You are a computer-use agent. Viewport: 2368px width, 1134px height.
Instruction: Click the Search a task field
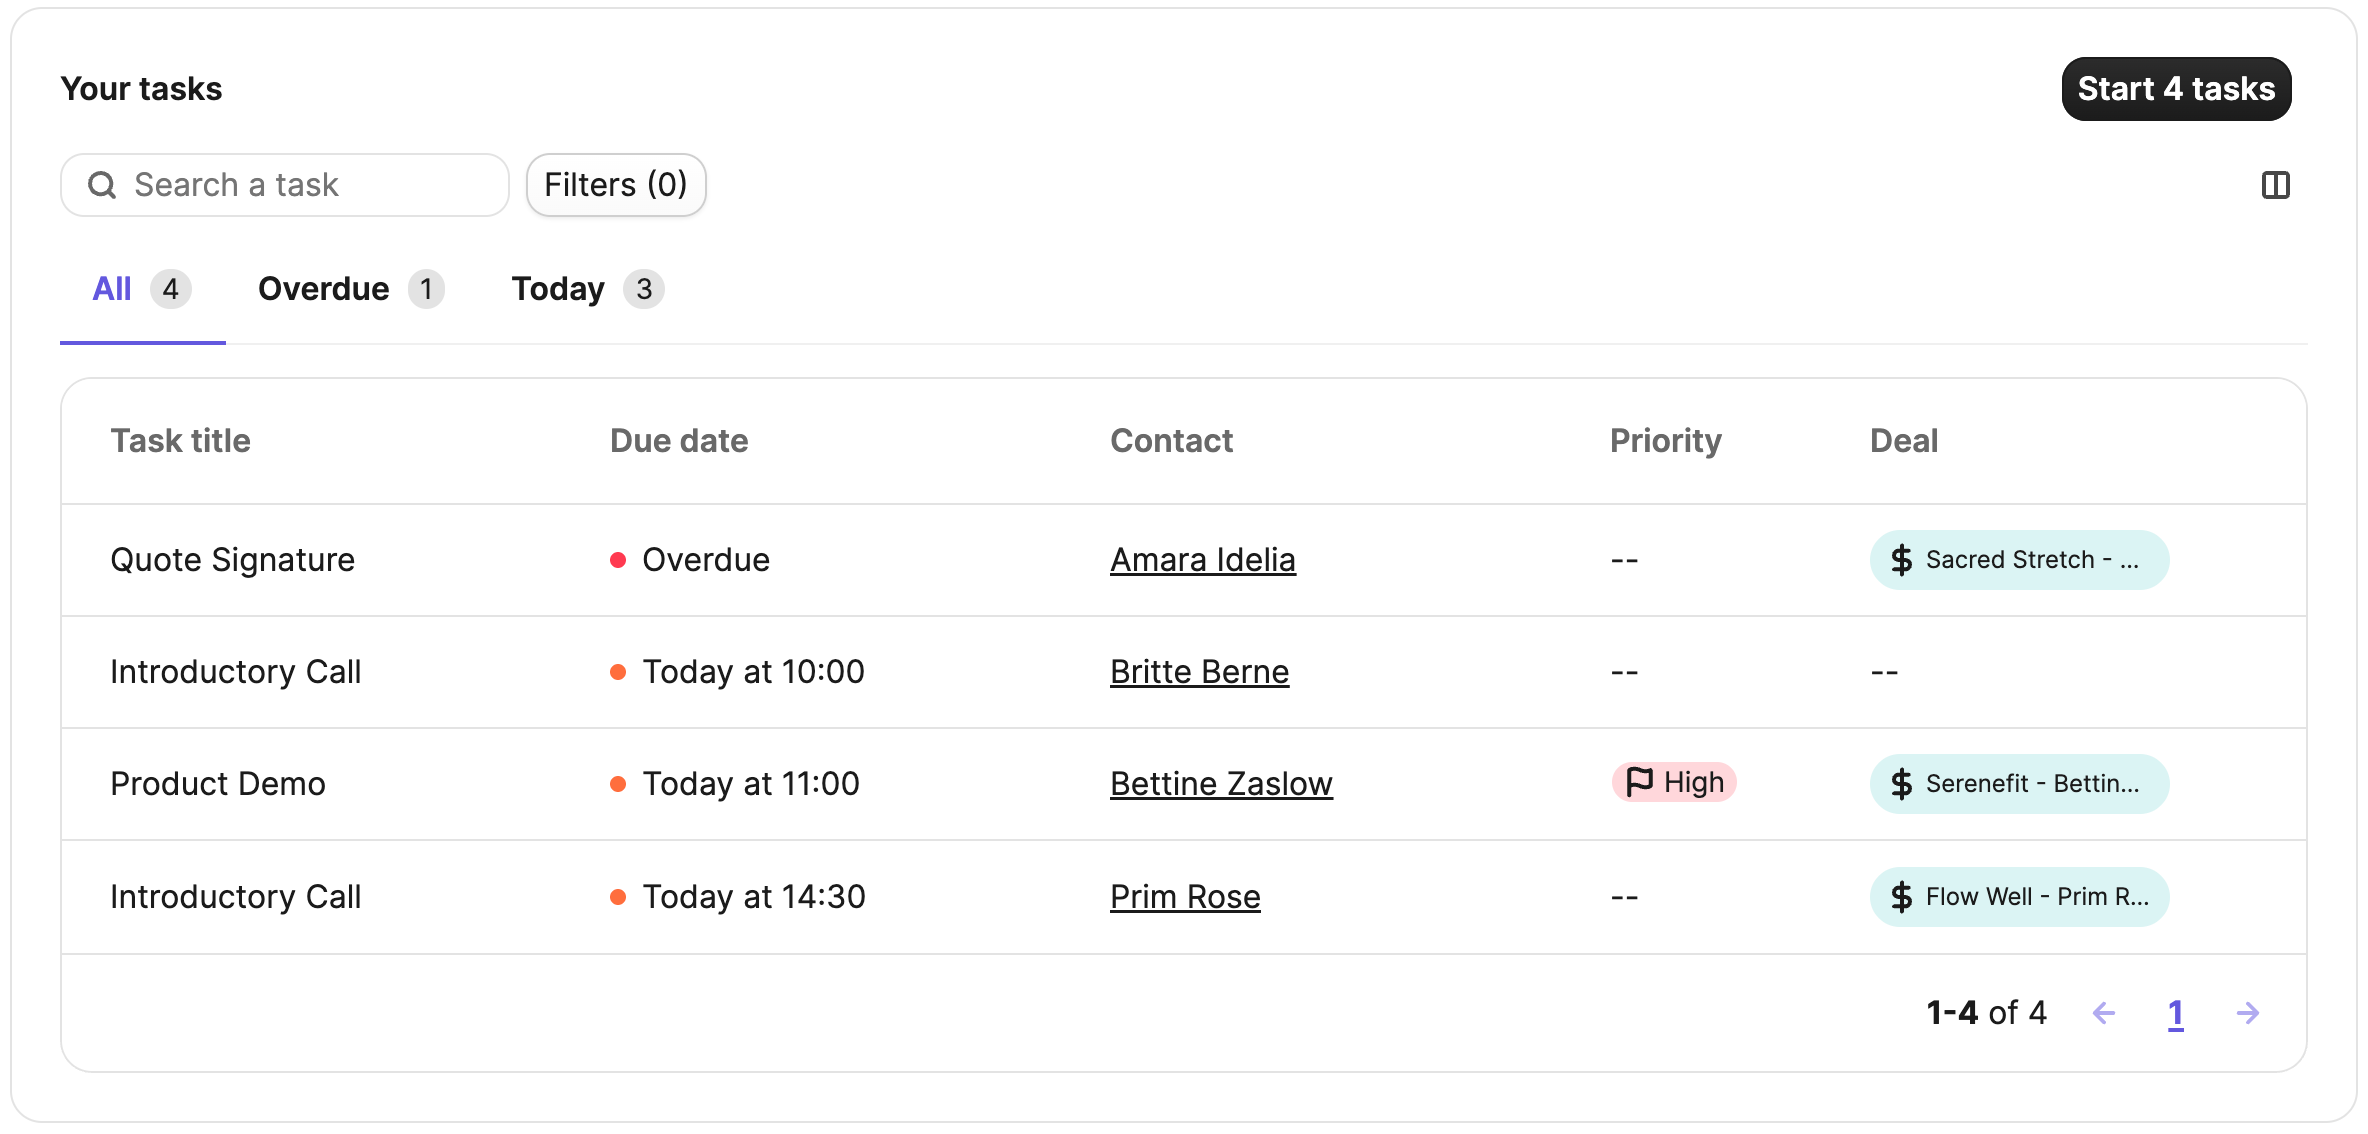pos(285,185)
